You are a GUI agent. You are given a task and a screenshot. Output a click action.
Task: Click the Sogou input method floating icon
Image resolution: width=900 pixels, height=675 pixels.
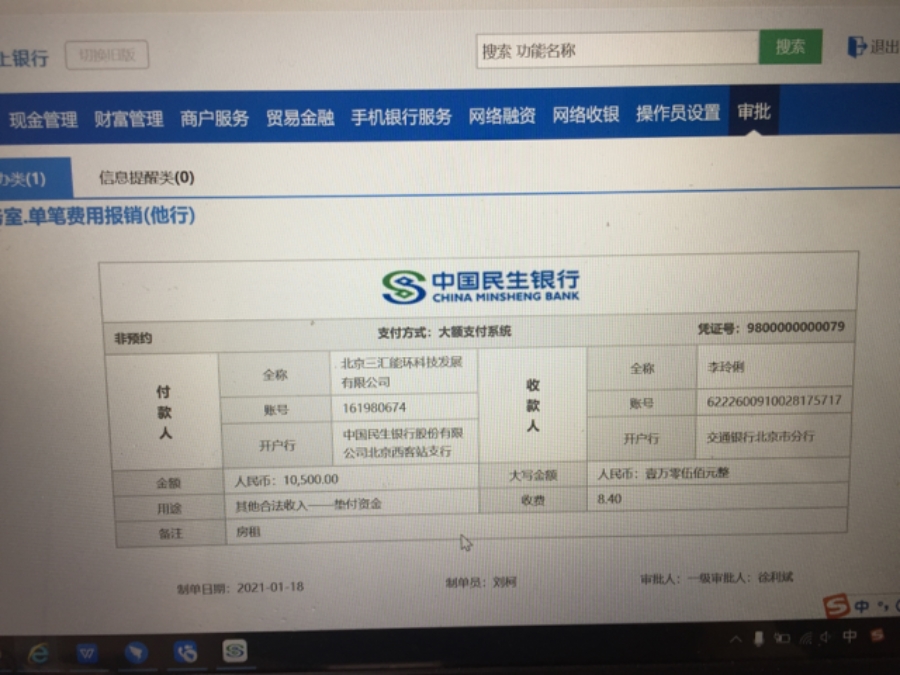click(836, 606)
